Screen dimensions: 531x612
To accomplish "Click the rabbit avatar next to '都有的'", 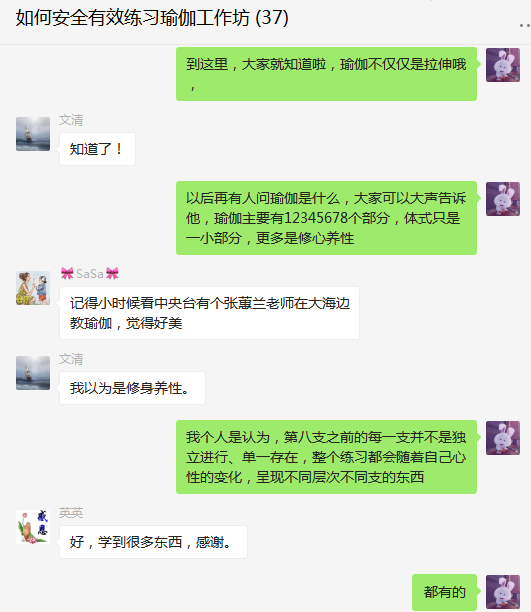I will click(x=503, y=592).
